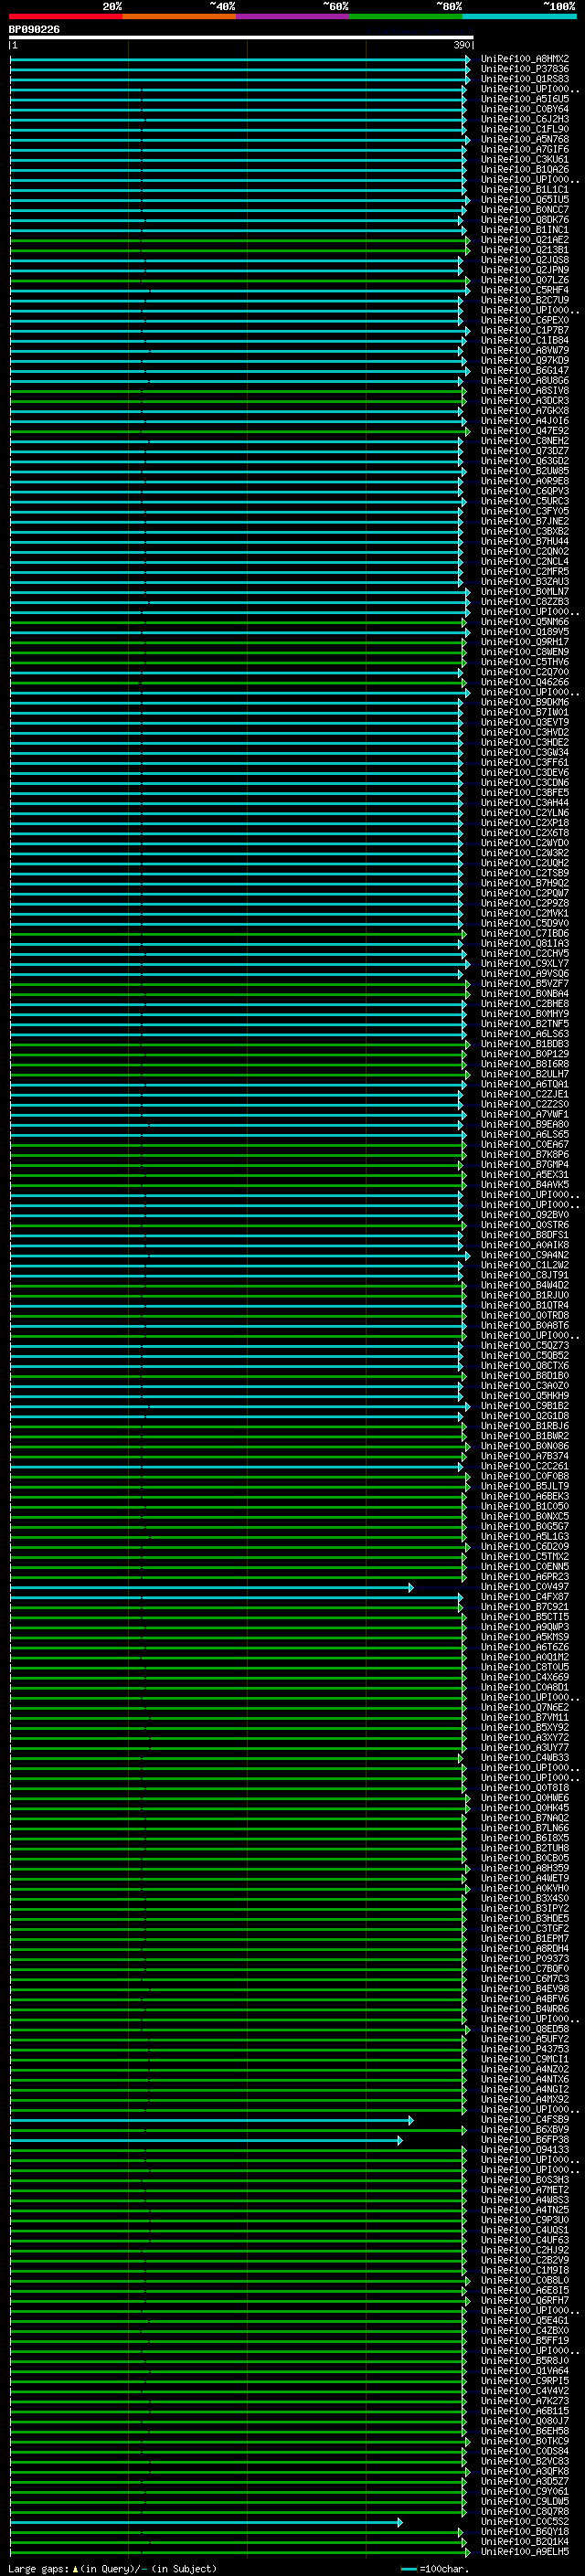The image size is (585, 2576).
Task: Select the UniRef100_B4AVK5 label
Action: tap(525, 1185)
